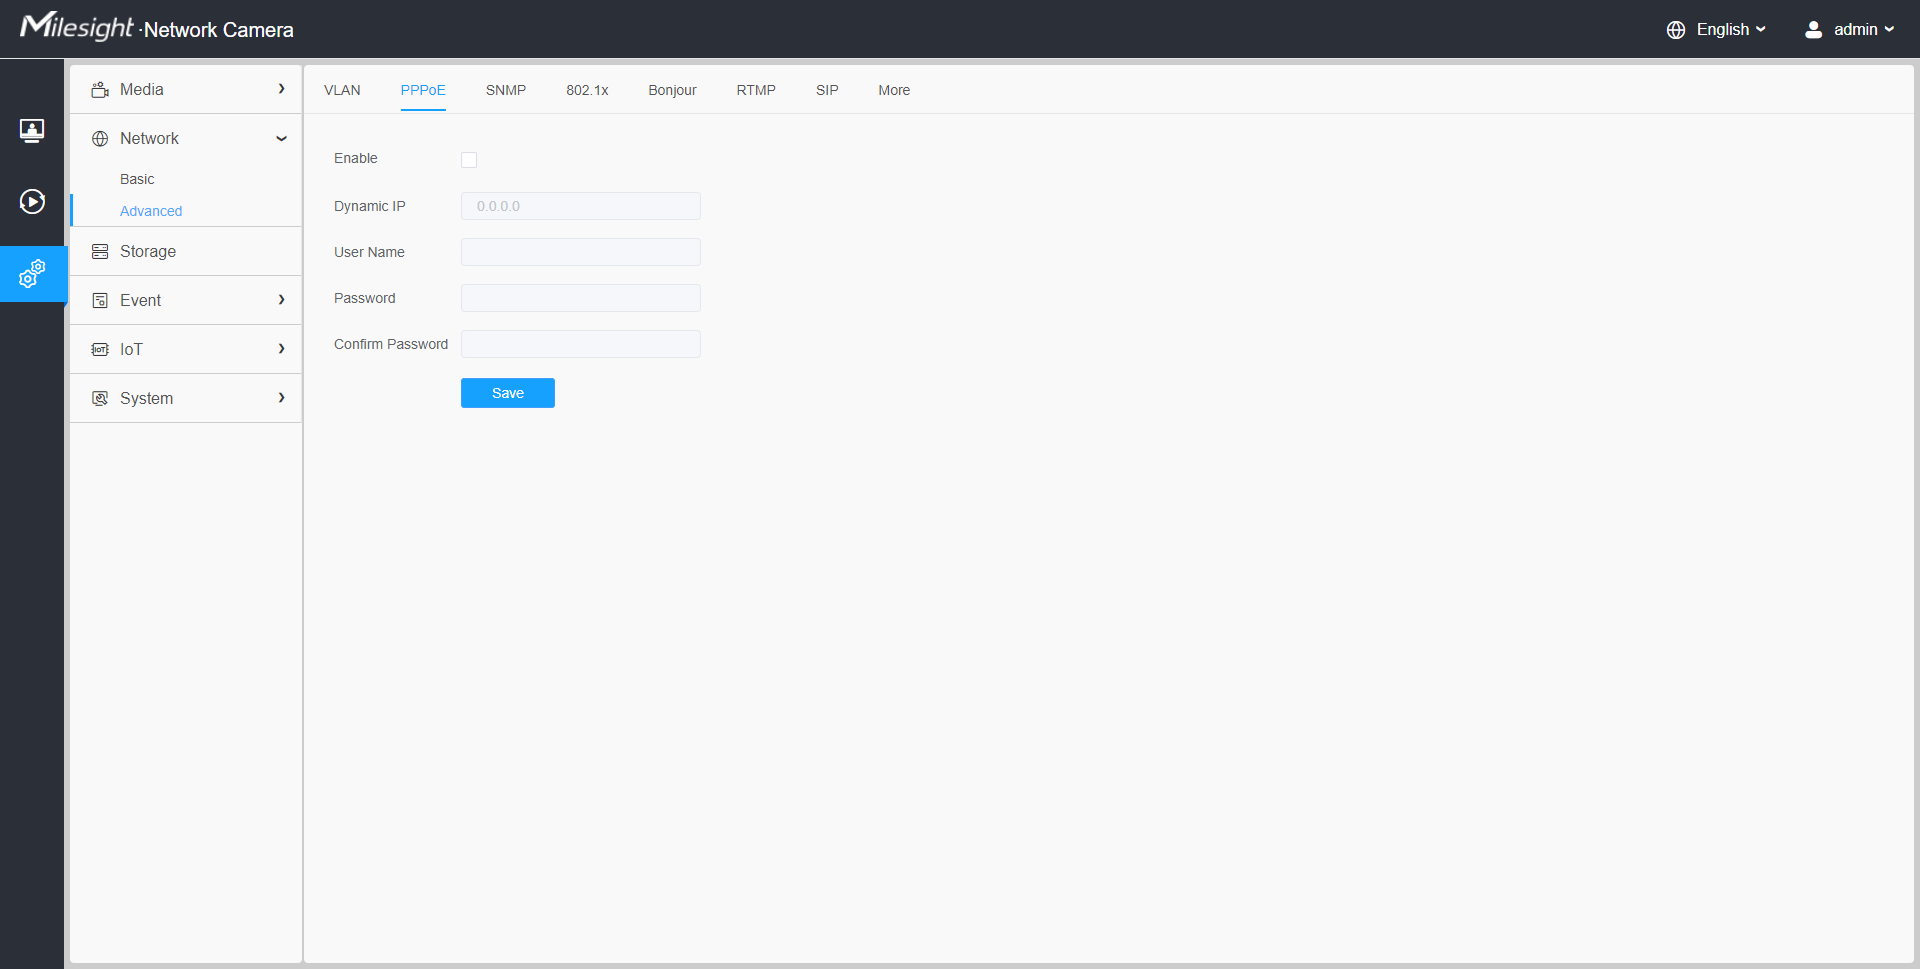Click the IoT menu icon
Viewport: 1920px width, 969px height.
(x=100, y=350)
